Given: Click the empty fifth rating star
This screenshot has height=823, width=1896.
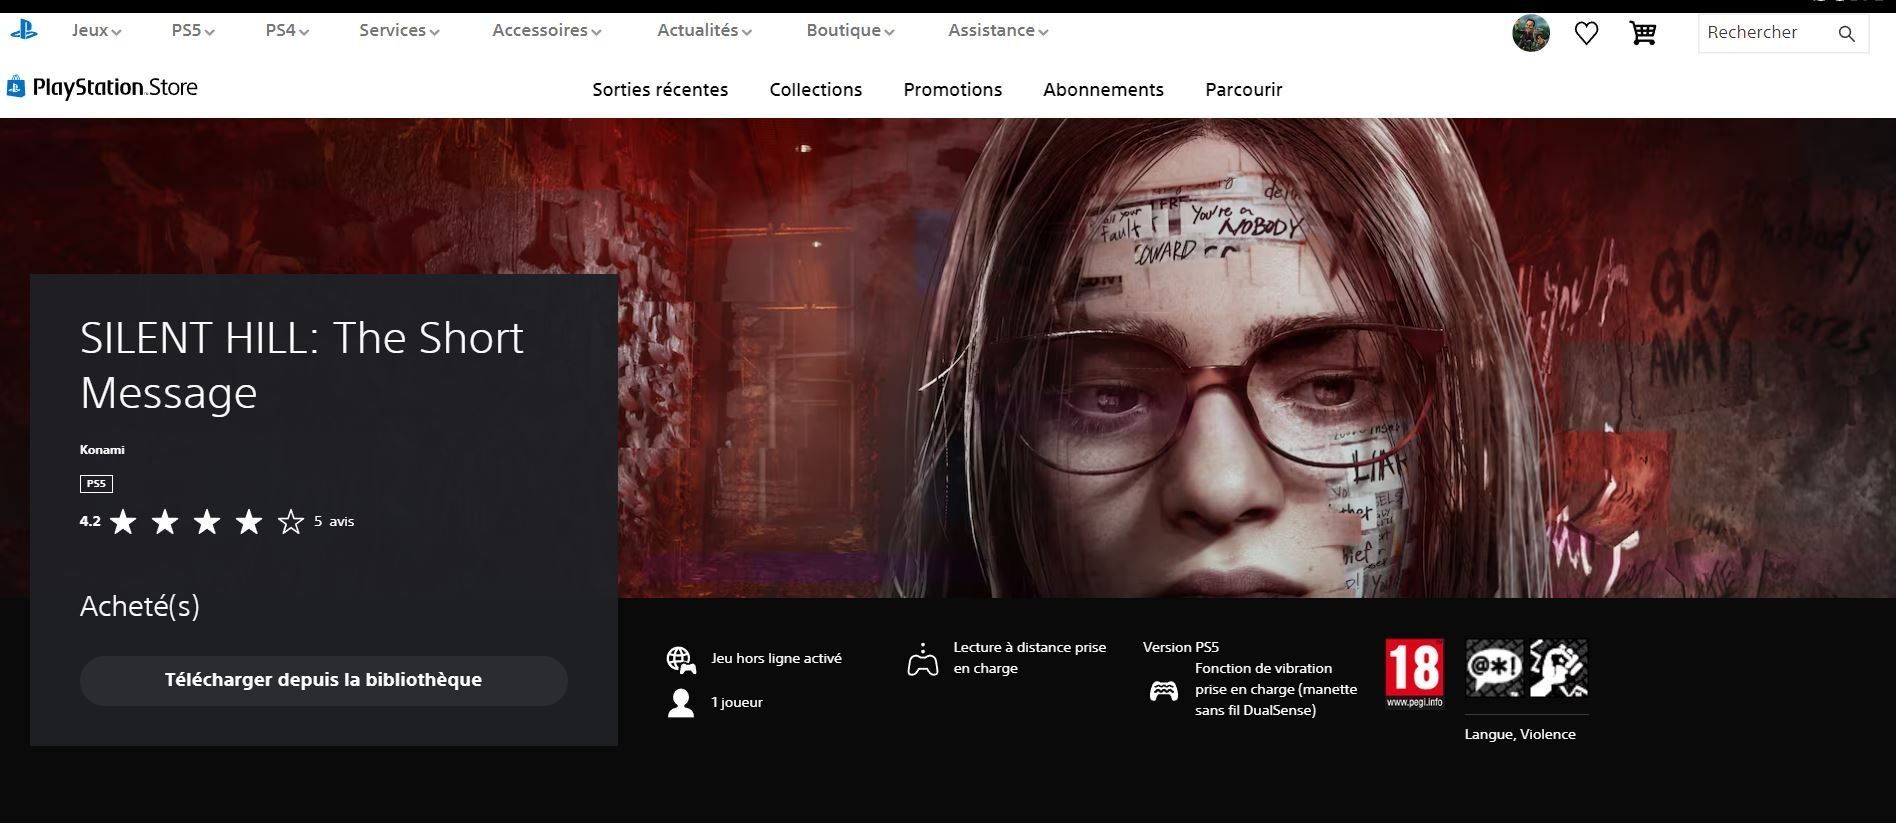Looking at the screenshot, I should tap(291, 521).
